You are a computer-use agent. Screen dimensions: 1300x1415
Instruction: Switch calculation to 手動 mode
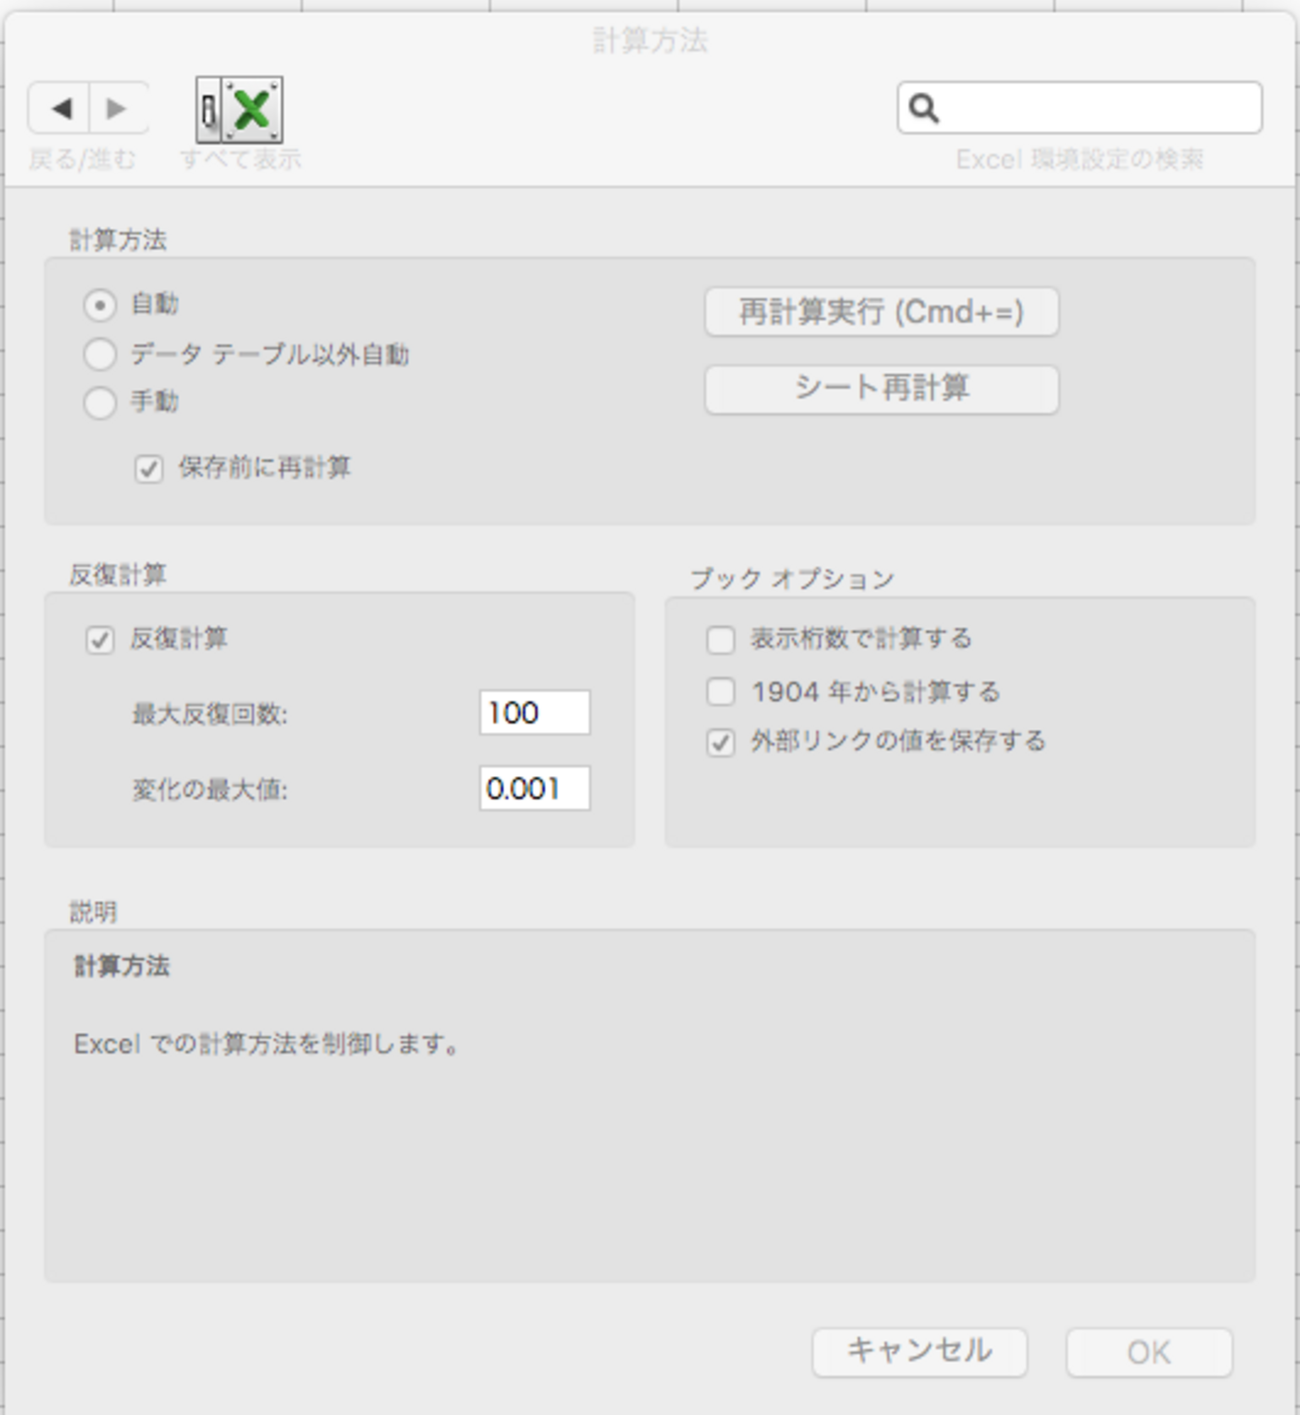point(99,404)
